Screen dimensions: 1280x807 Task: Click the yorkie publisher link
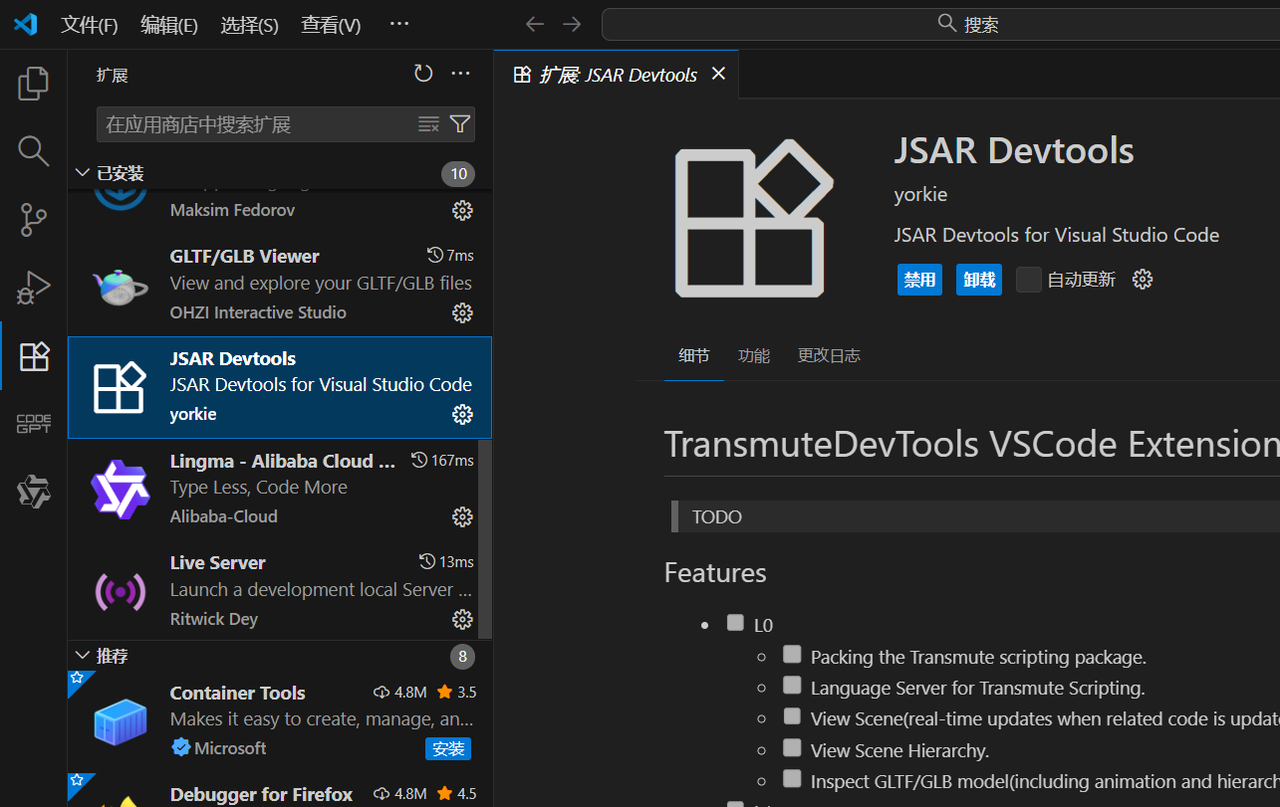[x=920, y=194]
